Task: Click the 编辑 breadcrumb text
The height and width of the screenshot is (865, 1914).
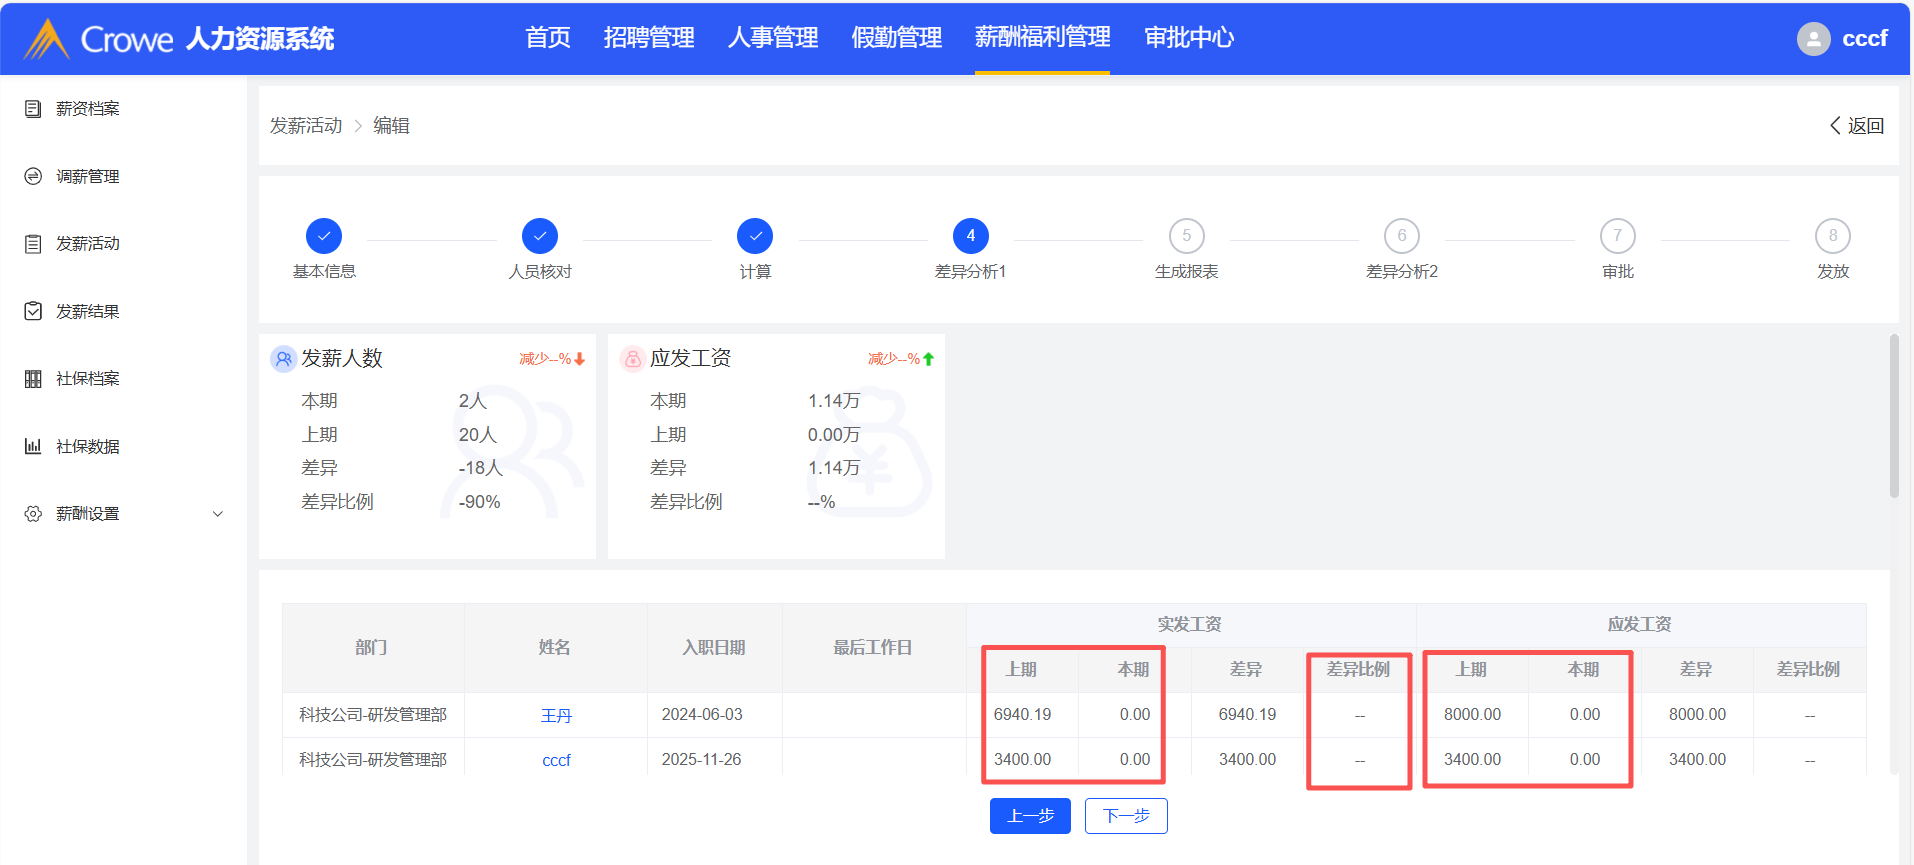Action: point(391,126)
